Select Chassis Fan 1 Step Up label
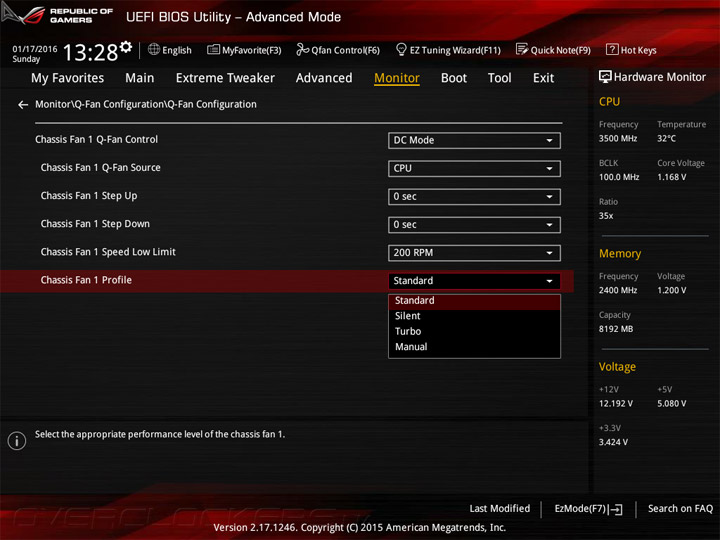720x540 pixels. [89, 196]
